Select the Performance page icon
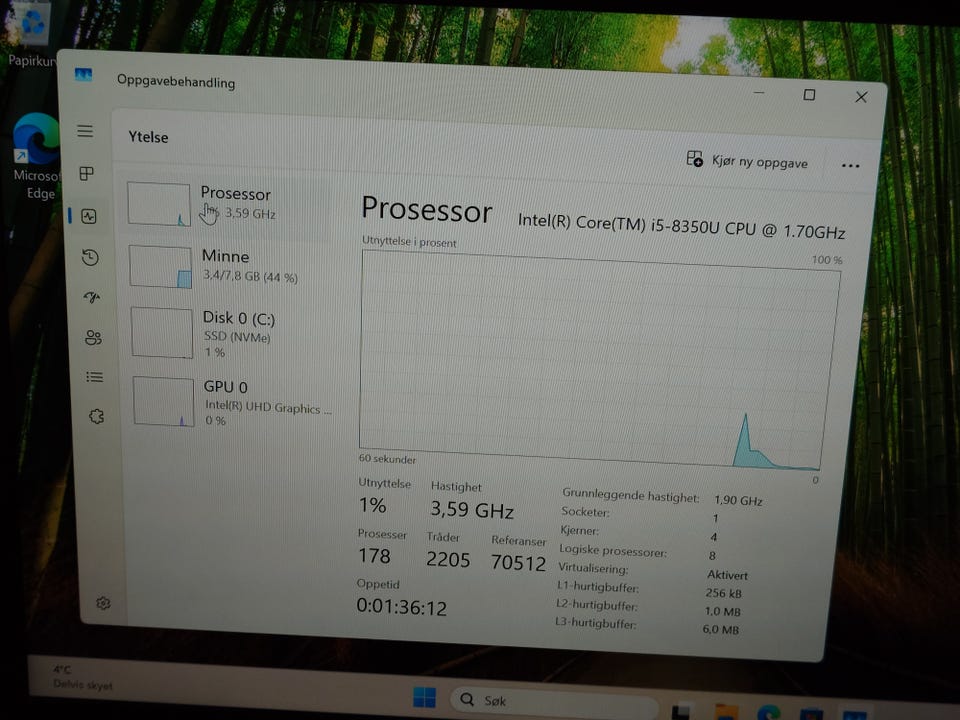 [89, 216]
